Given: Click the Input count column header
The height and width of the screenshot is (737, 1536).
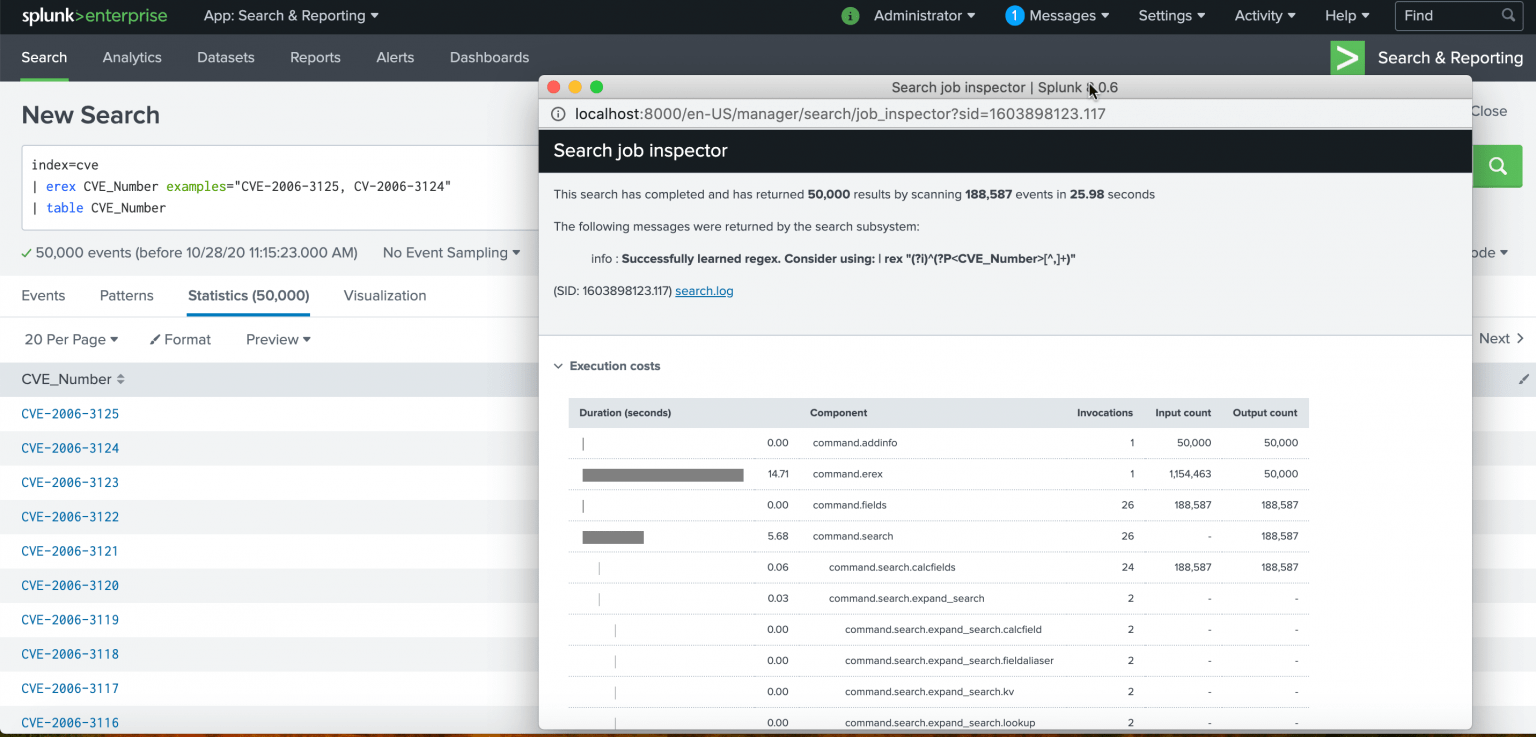Looking at the screenshot, I should pos(1183,413).
